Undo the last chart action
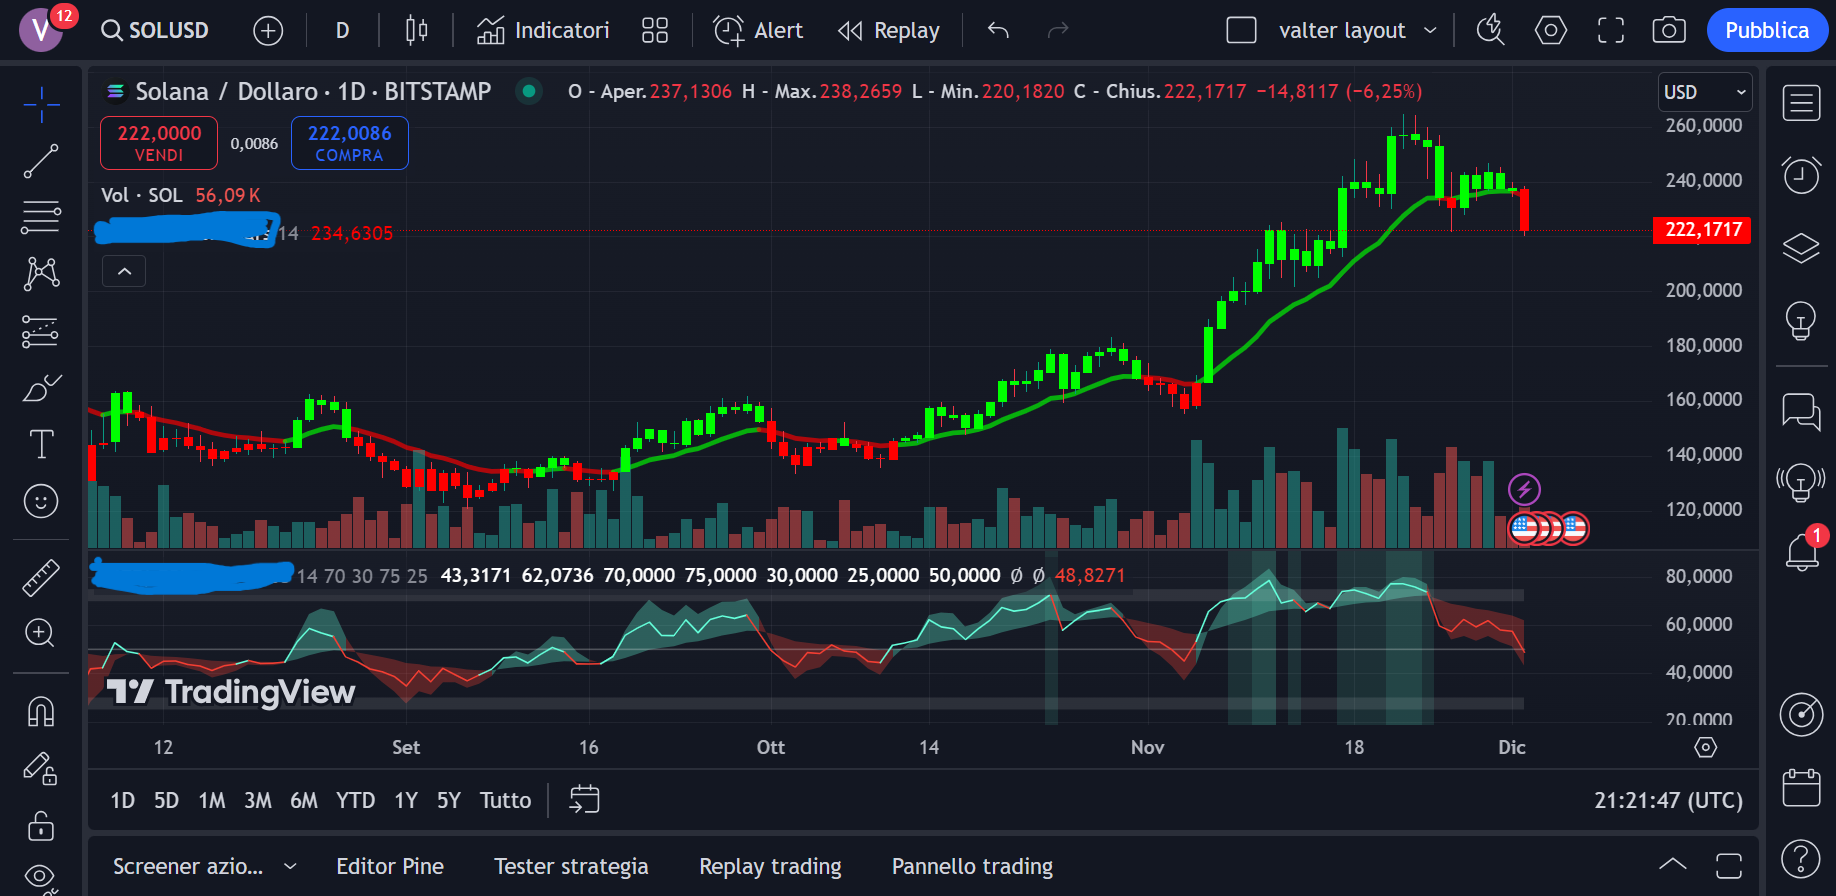Image resolution: width=1836 pixels, height=896 pixels. 998,31
